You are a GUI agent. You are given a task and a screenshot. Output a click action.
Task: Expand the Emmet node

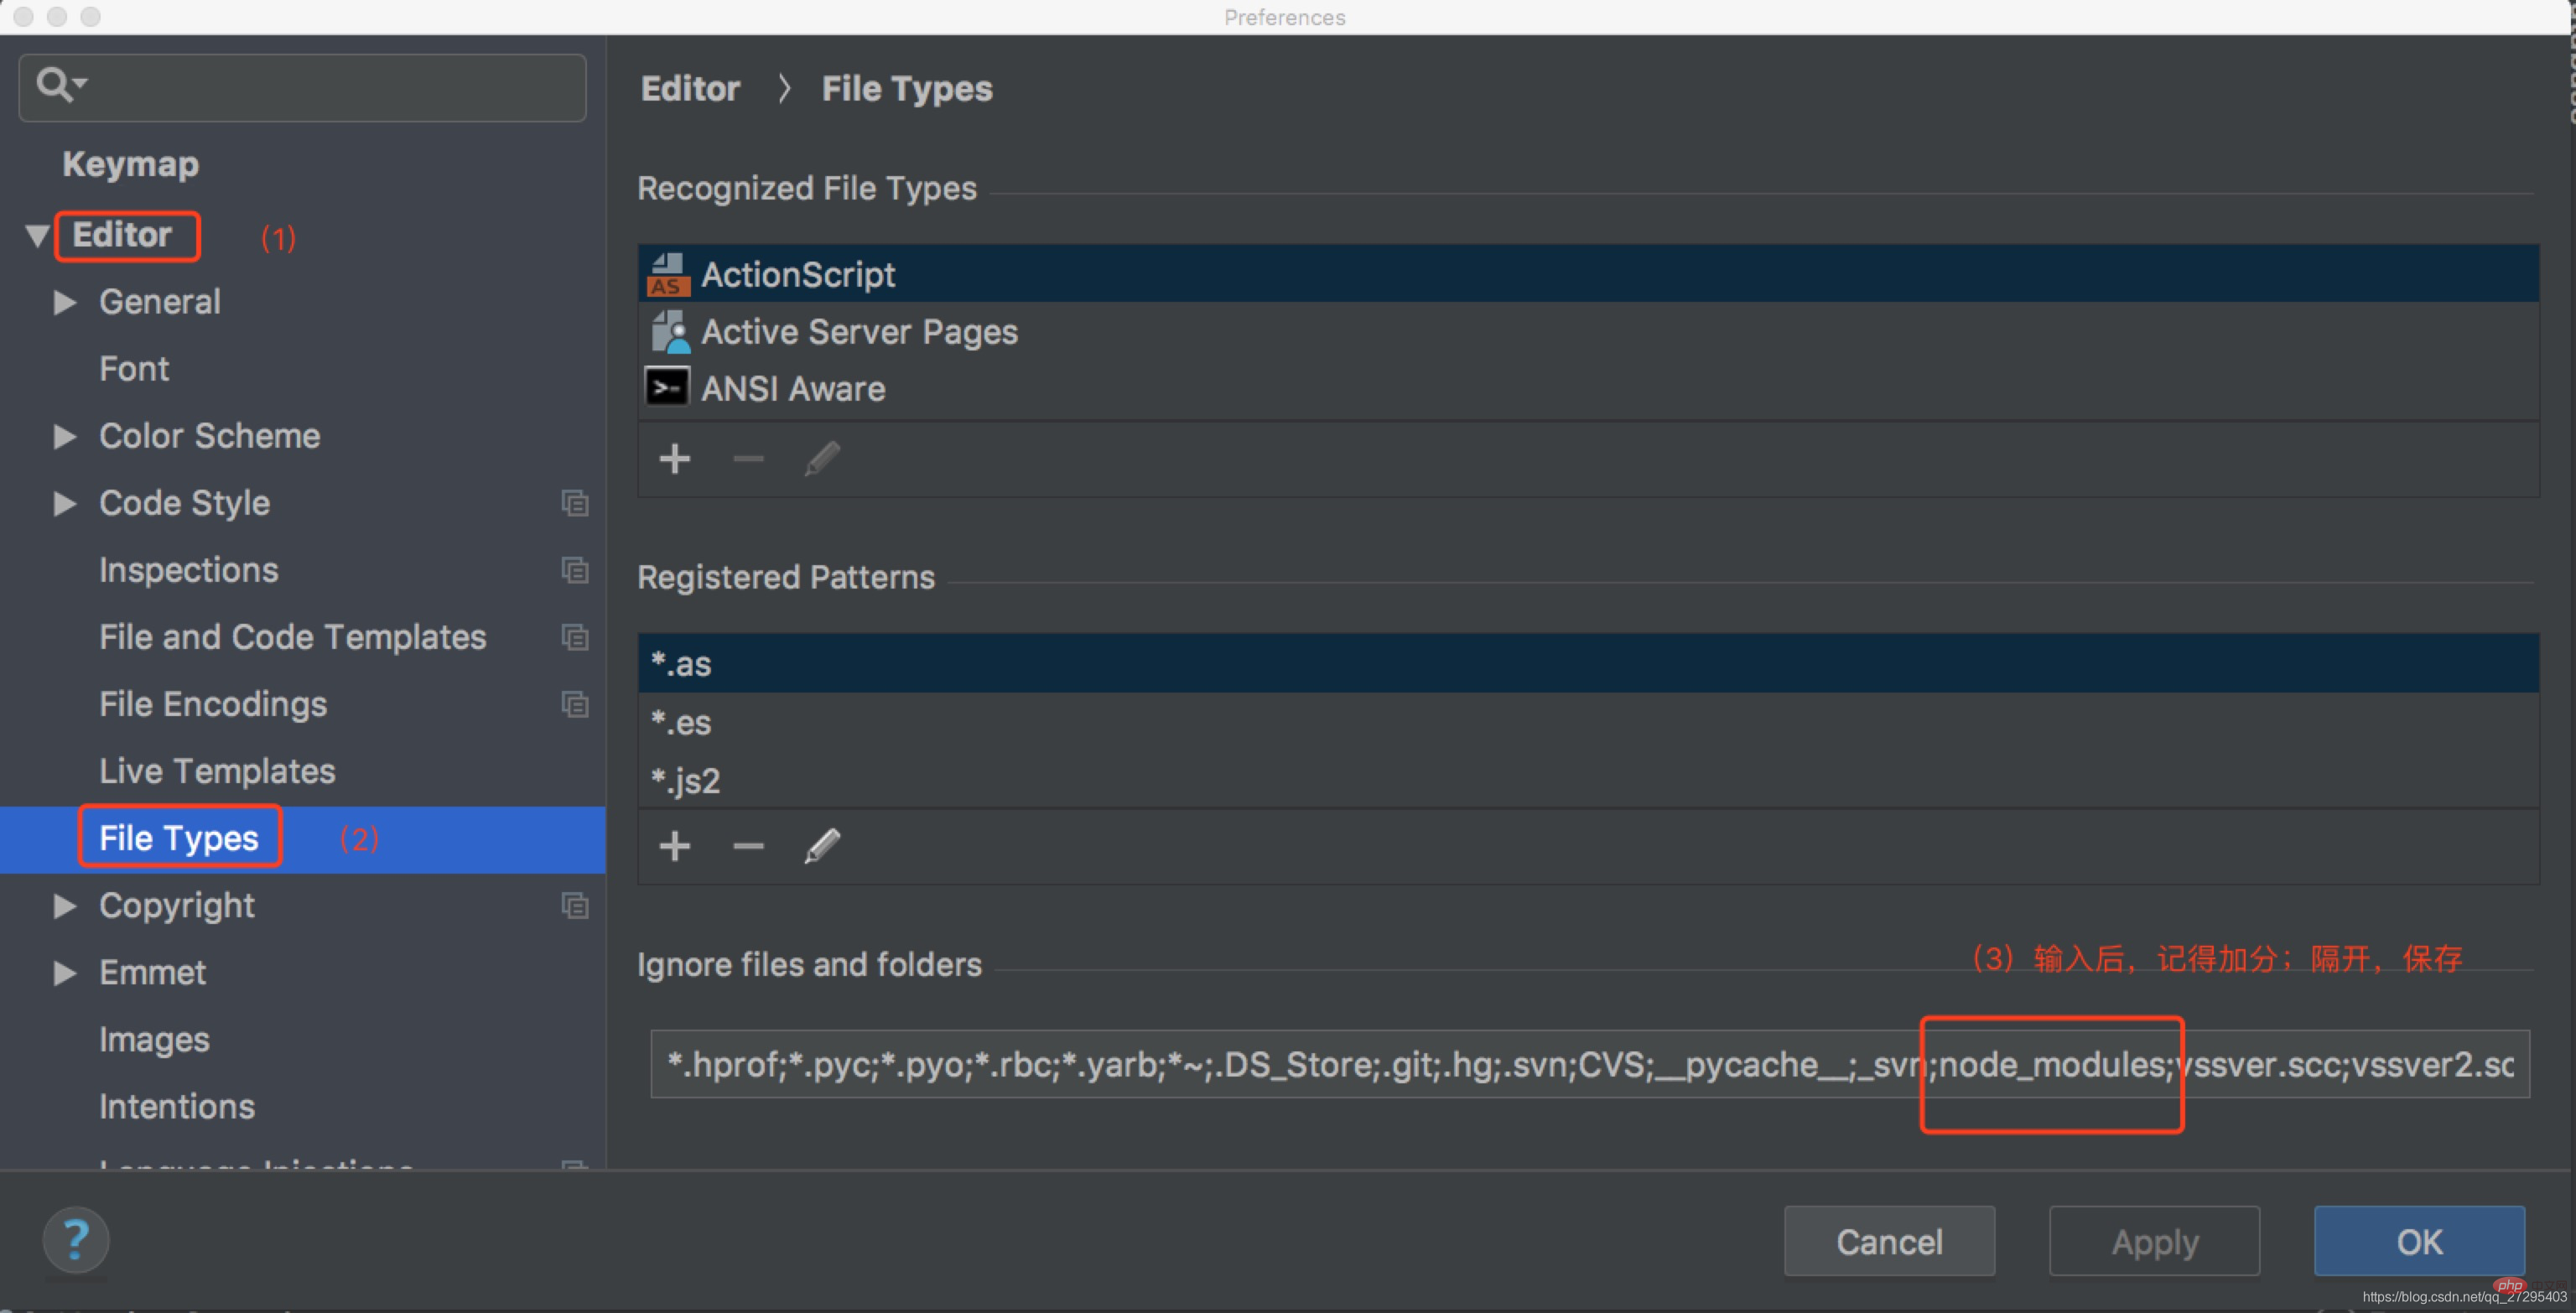(x=65, y=972)
